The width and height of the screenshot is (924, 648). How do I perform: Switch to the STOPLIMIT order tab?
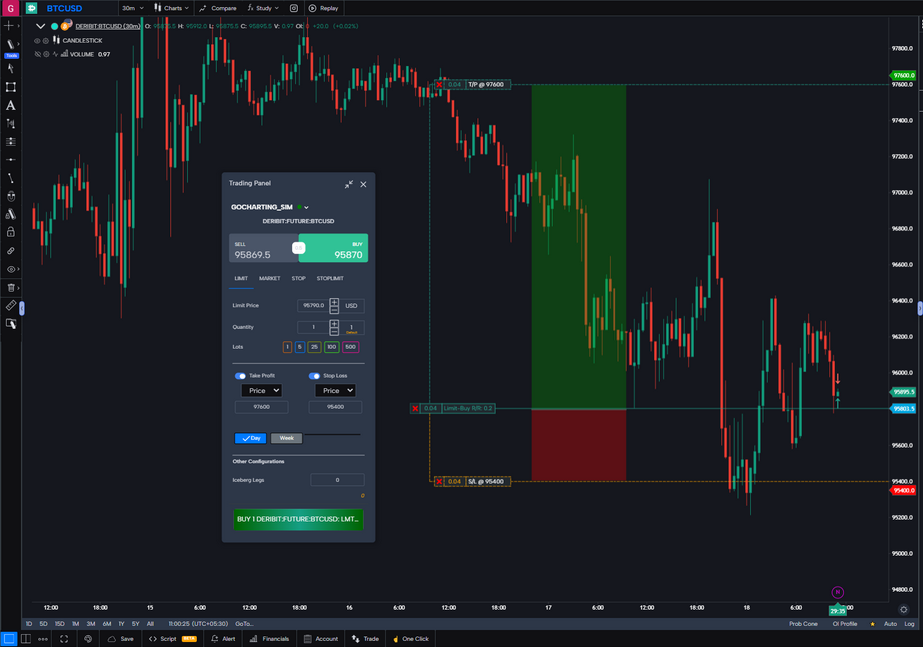330,278
